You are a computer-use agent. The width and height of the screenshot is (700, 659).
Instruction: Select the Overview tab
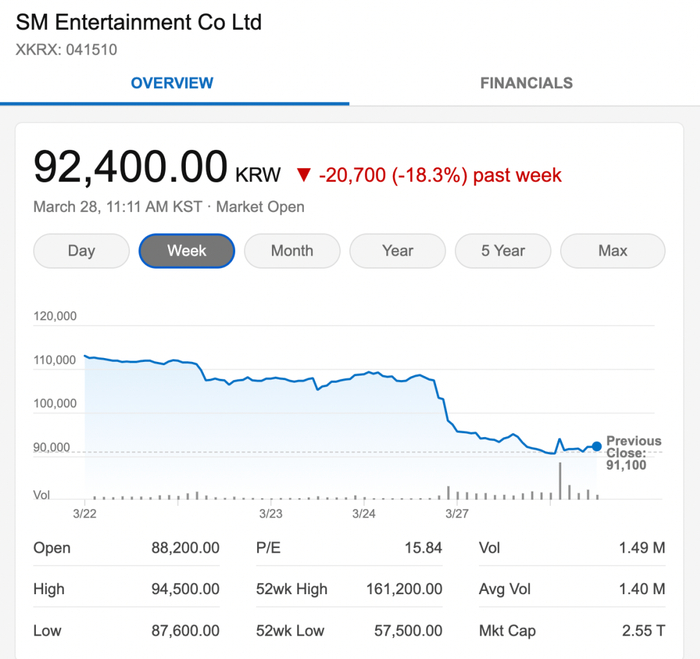[x=172, y=83]
